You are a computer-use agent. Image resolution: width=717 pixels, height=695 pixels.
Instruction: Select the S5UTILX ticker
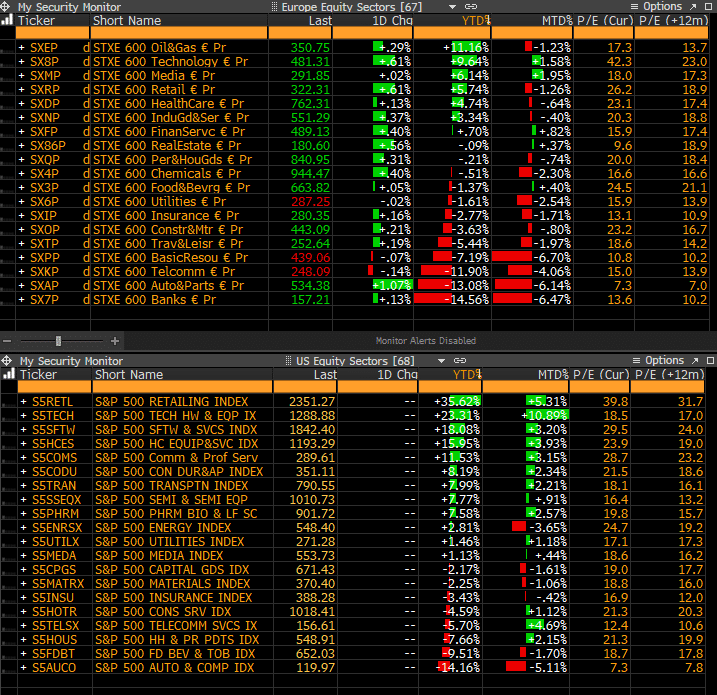[x=55, y=541]
